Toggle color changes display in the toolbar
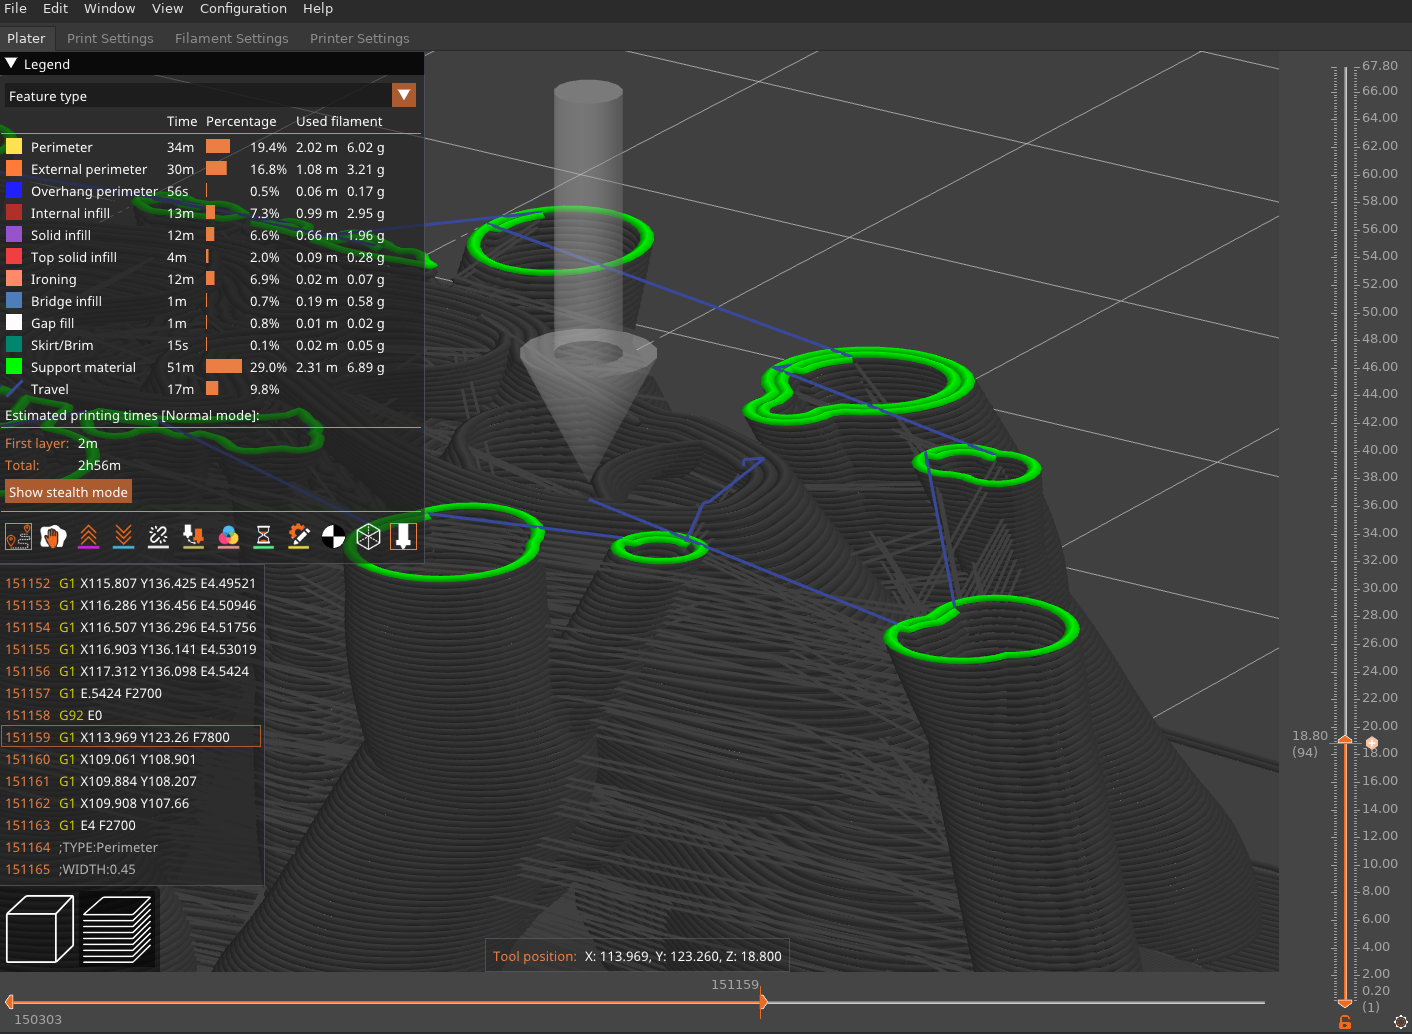The height and width of the screenshot is (1034, 1412). [x=228, y=536]
